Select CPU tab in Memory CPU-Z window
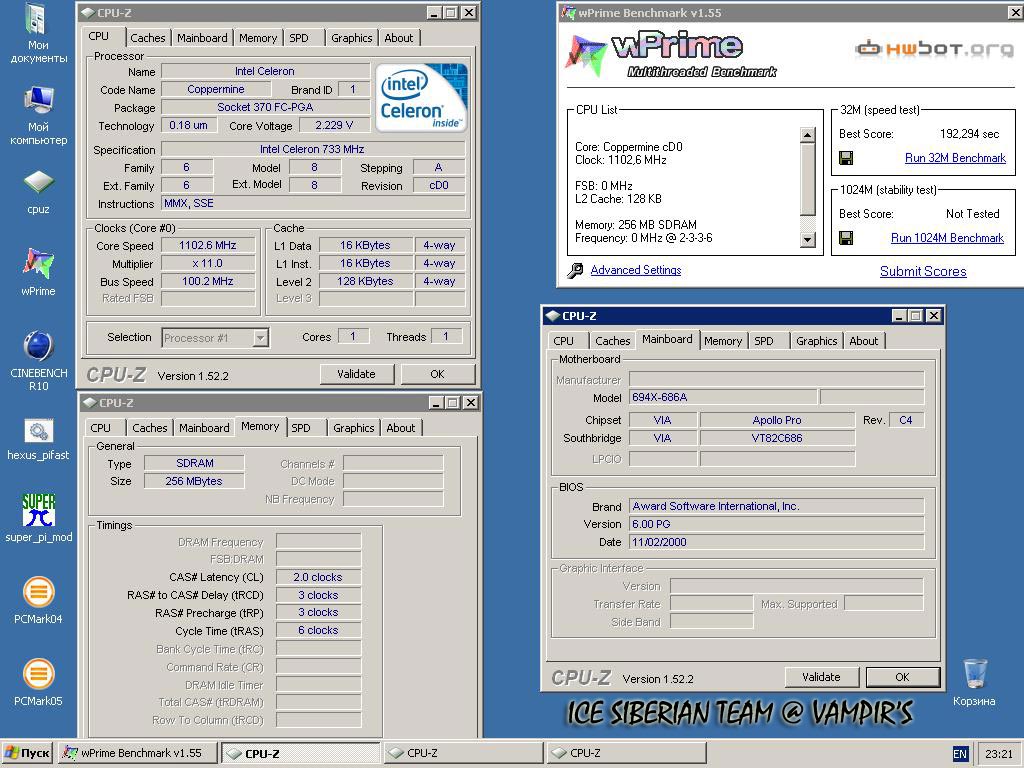Image resolution: width=1024 pixels, height=768 pixels. pyautogui.click(x=101, y=428)
